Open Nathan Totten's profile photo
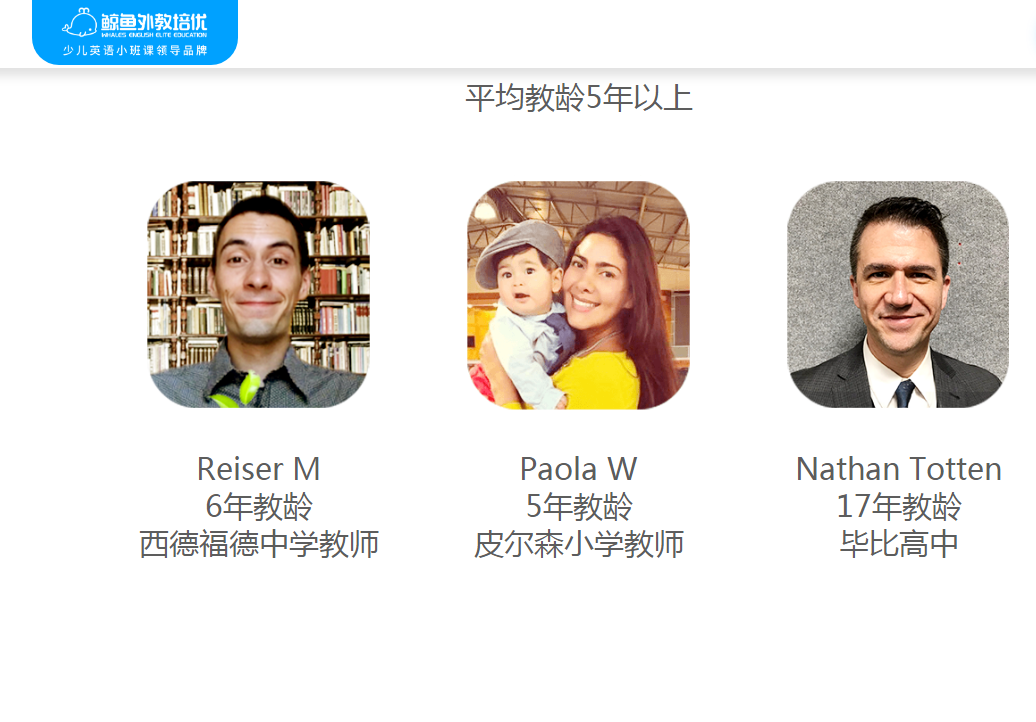 [898, 295]
